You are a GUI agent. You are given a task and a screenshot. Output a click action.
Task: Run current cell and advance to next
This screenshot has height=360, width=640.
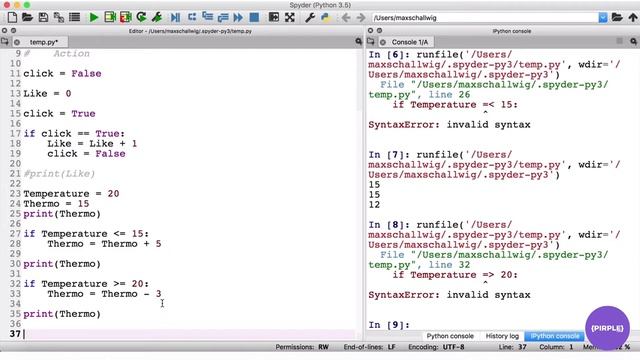point(126,17)
